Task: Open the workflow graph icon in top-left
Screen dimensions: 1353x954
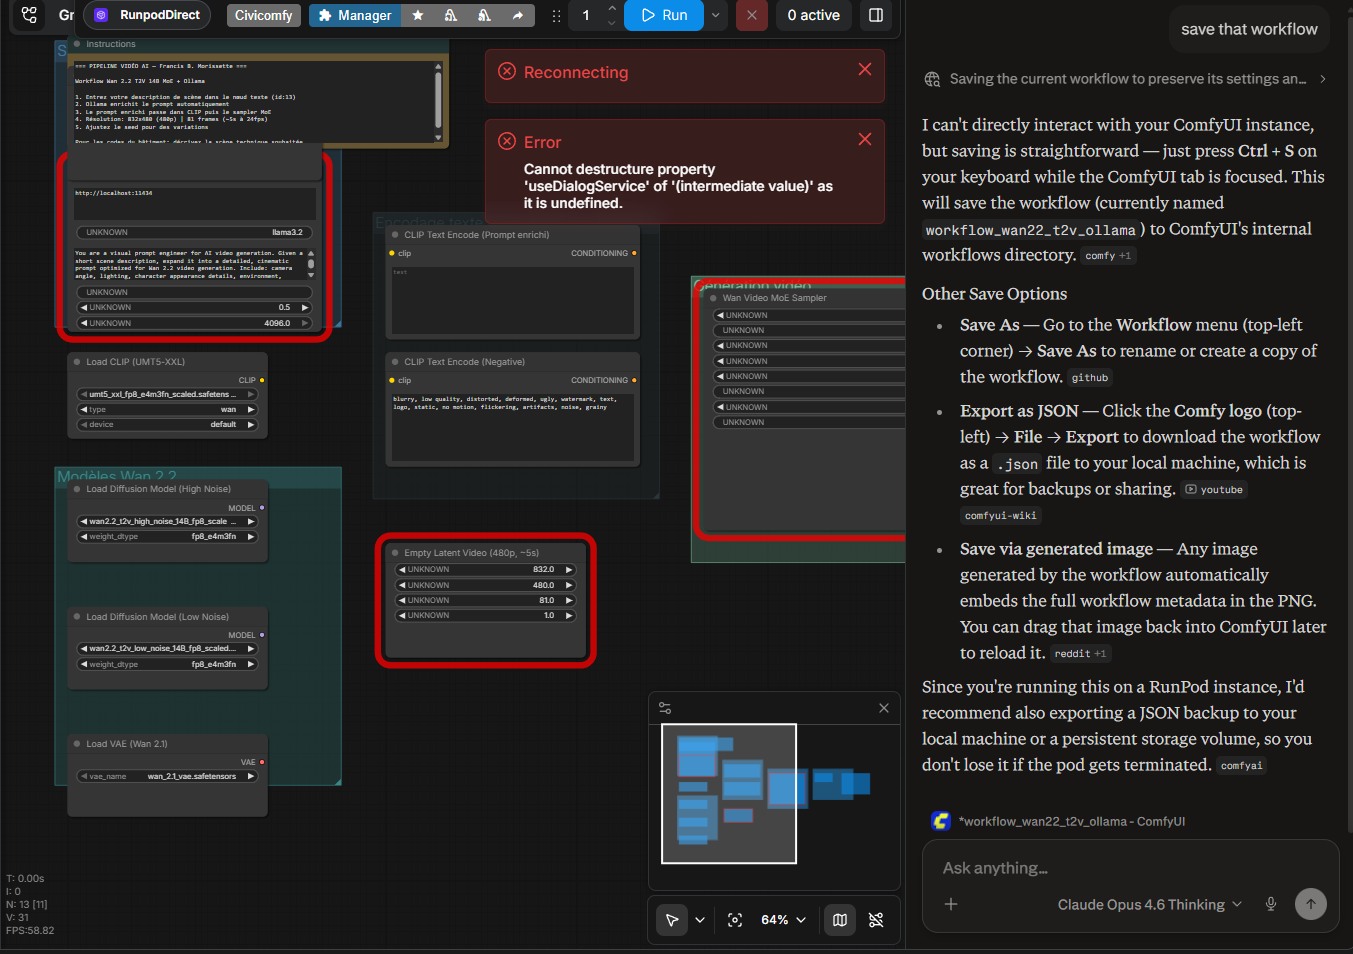Action: 29,15
